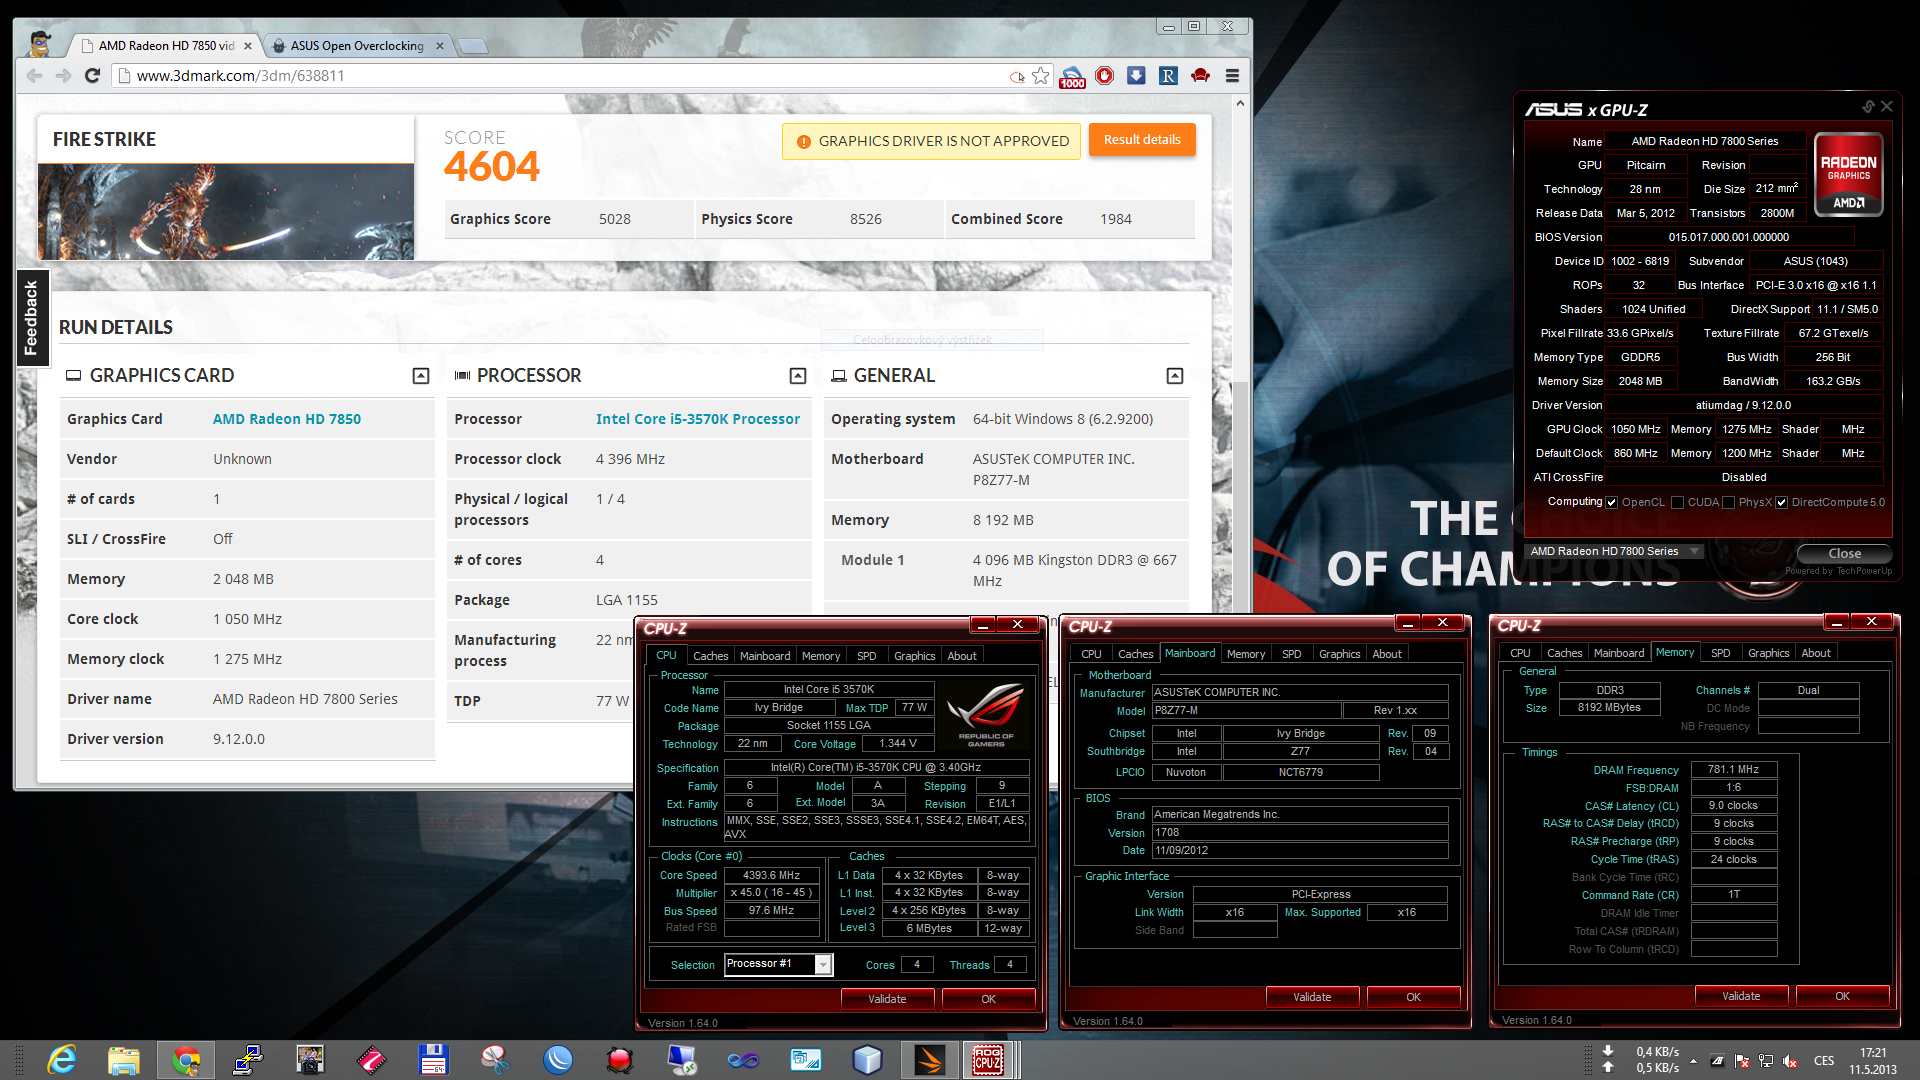Screen dimensions: 1920x1080
Task: Open Memory tab in Mainboard CPU-Z window
Action: tap(1246, 654)
